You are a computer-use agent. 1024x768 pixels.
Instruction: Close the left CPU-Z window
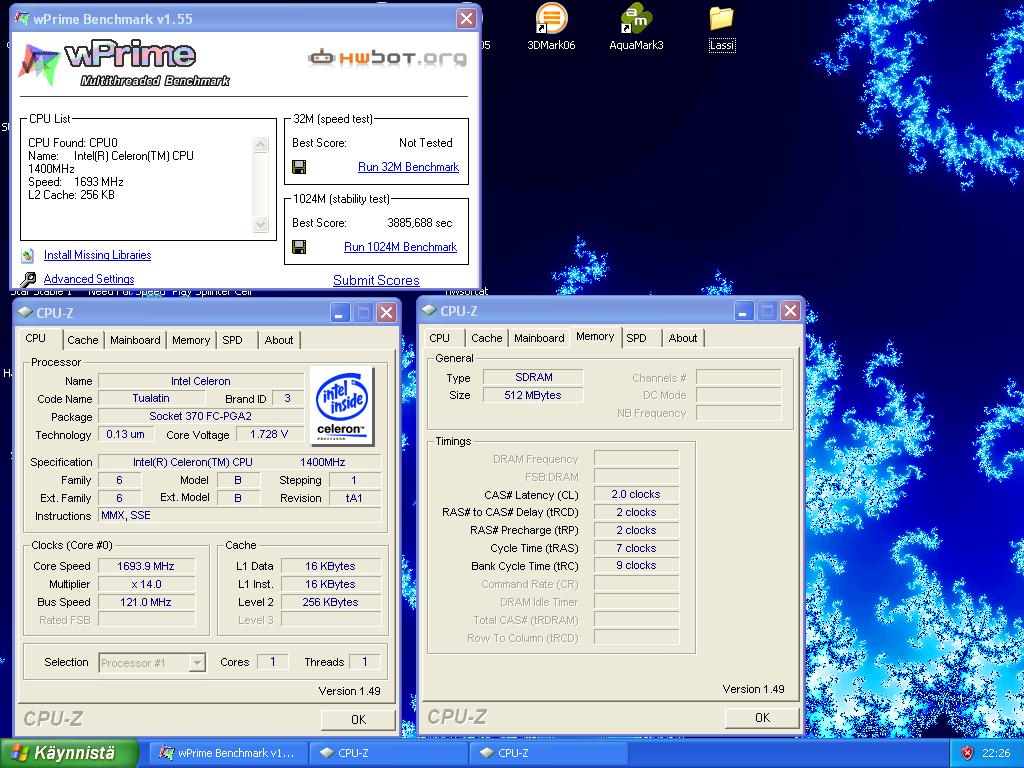(x=387, y=312)
